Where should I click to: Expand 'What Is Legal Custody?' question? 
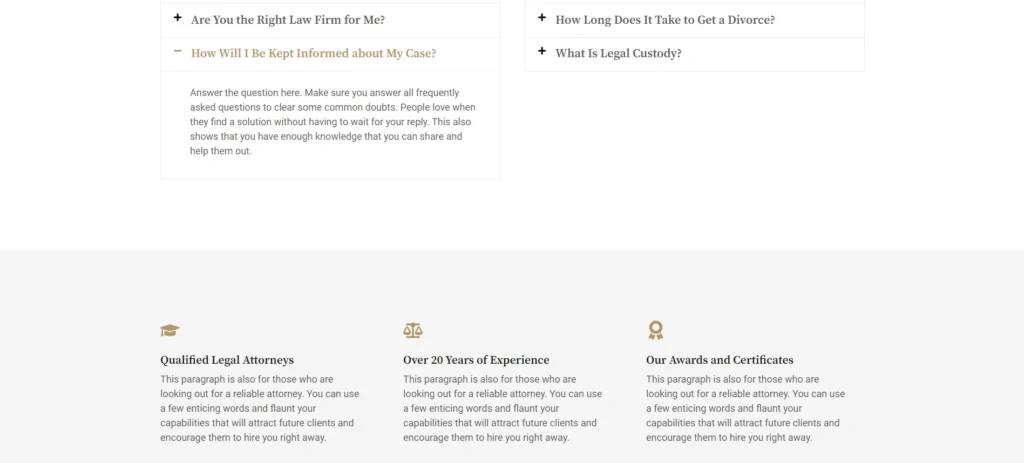pyautogui.click(x=618, y=54)
